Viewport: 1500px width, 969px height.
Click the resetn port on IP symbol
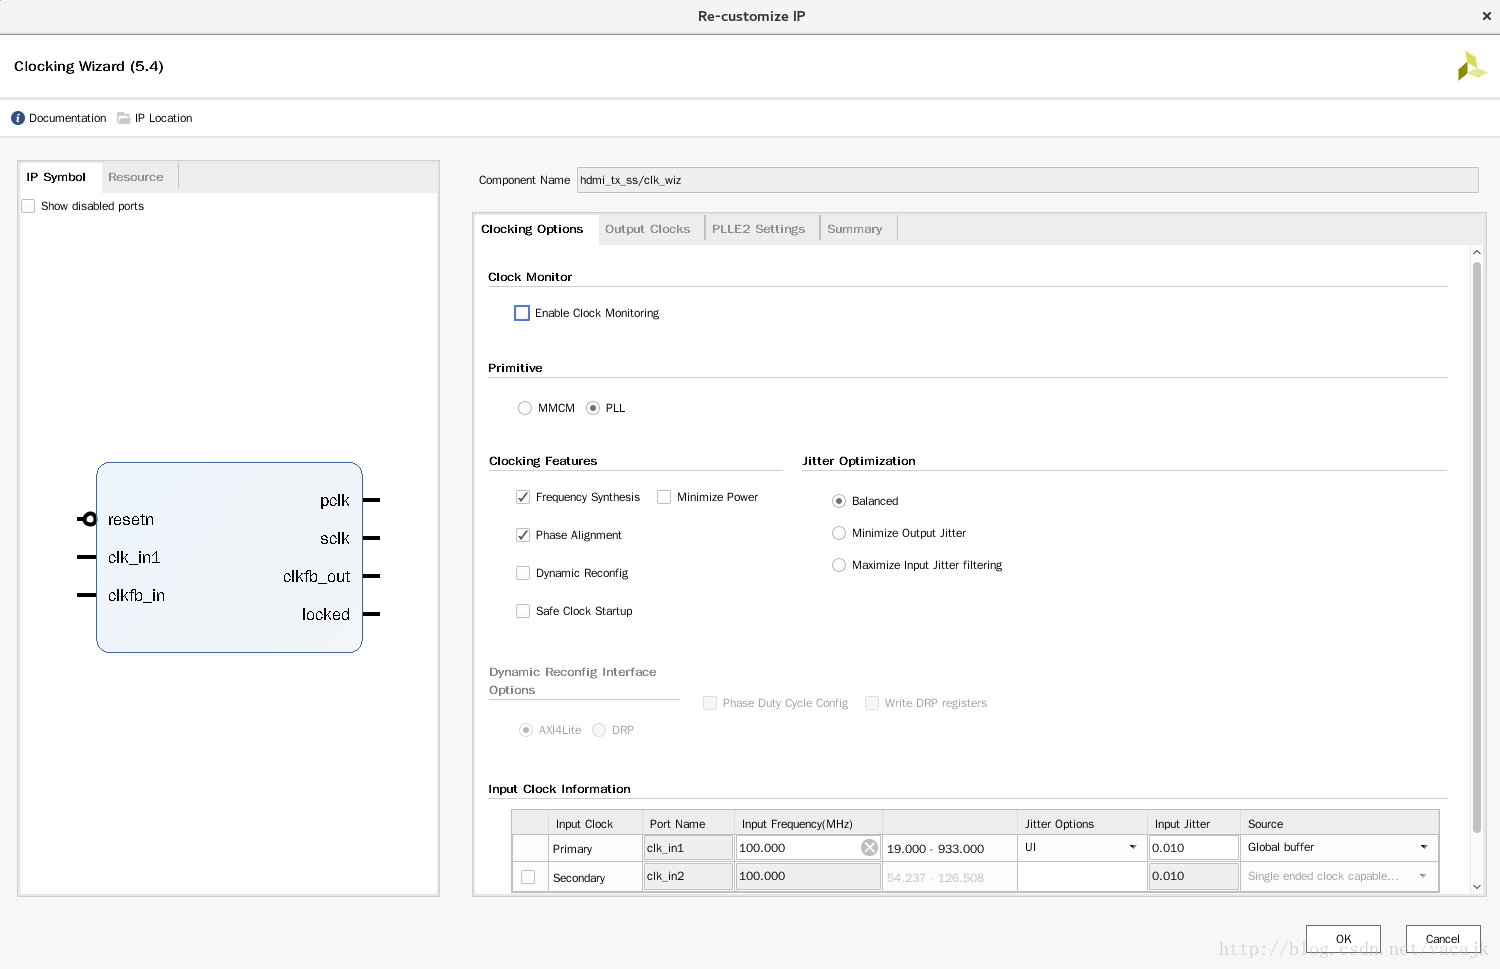coord(131,520)
